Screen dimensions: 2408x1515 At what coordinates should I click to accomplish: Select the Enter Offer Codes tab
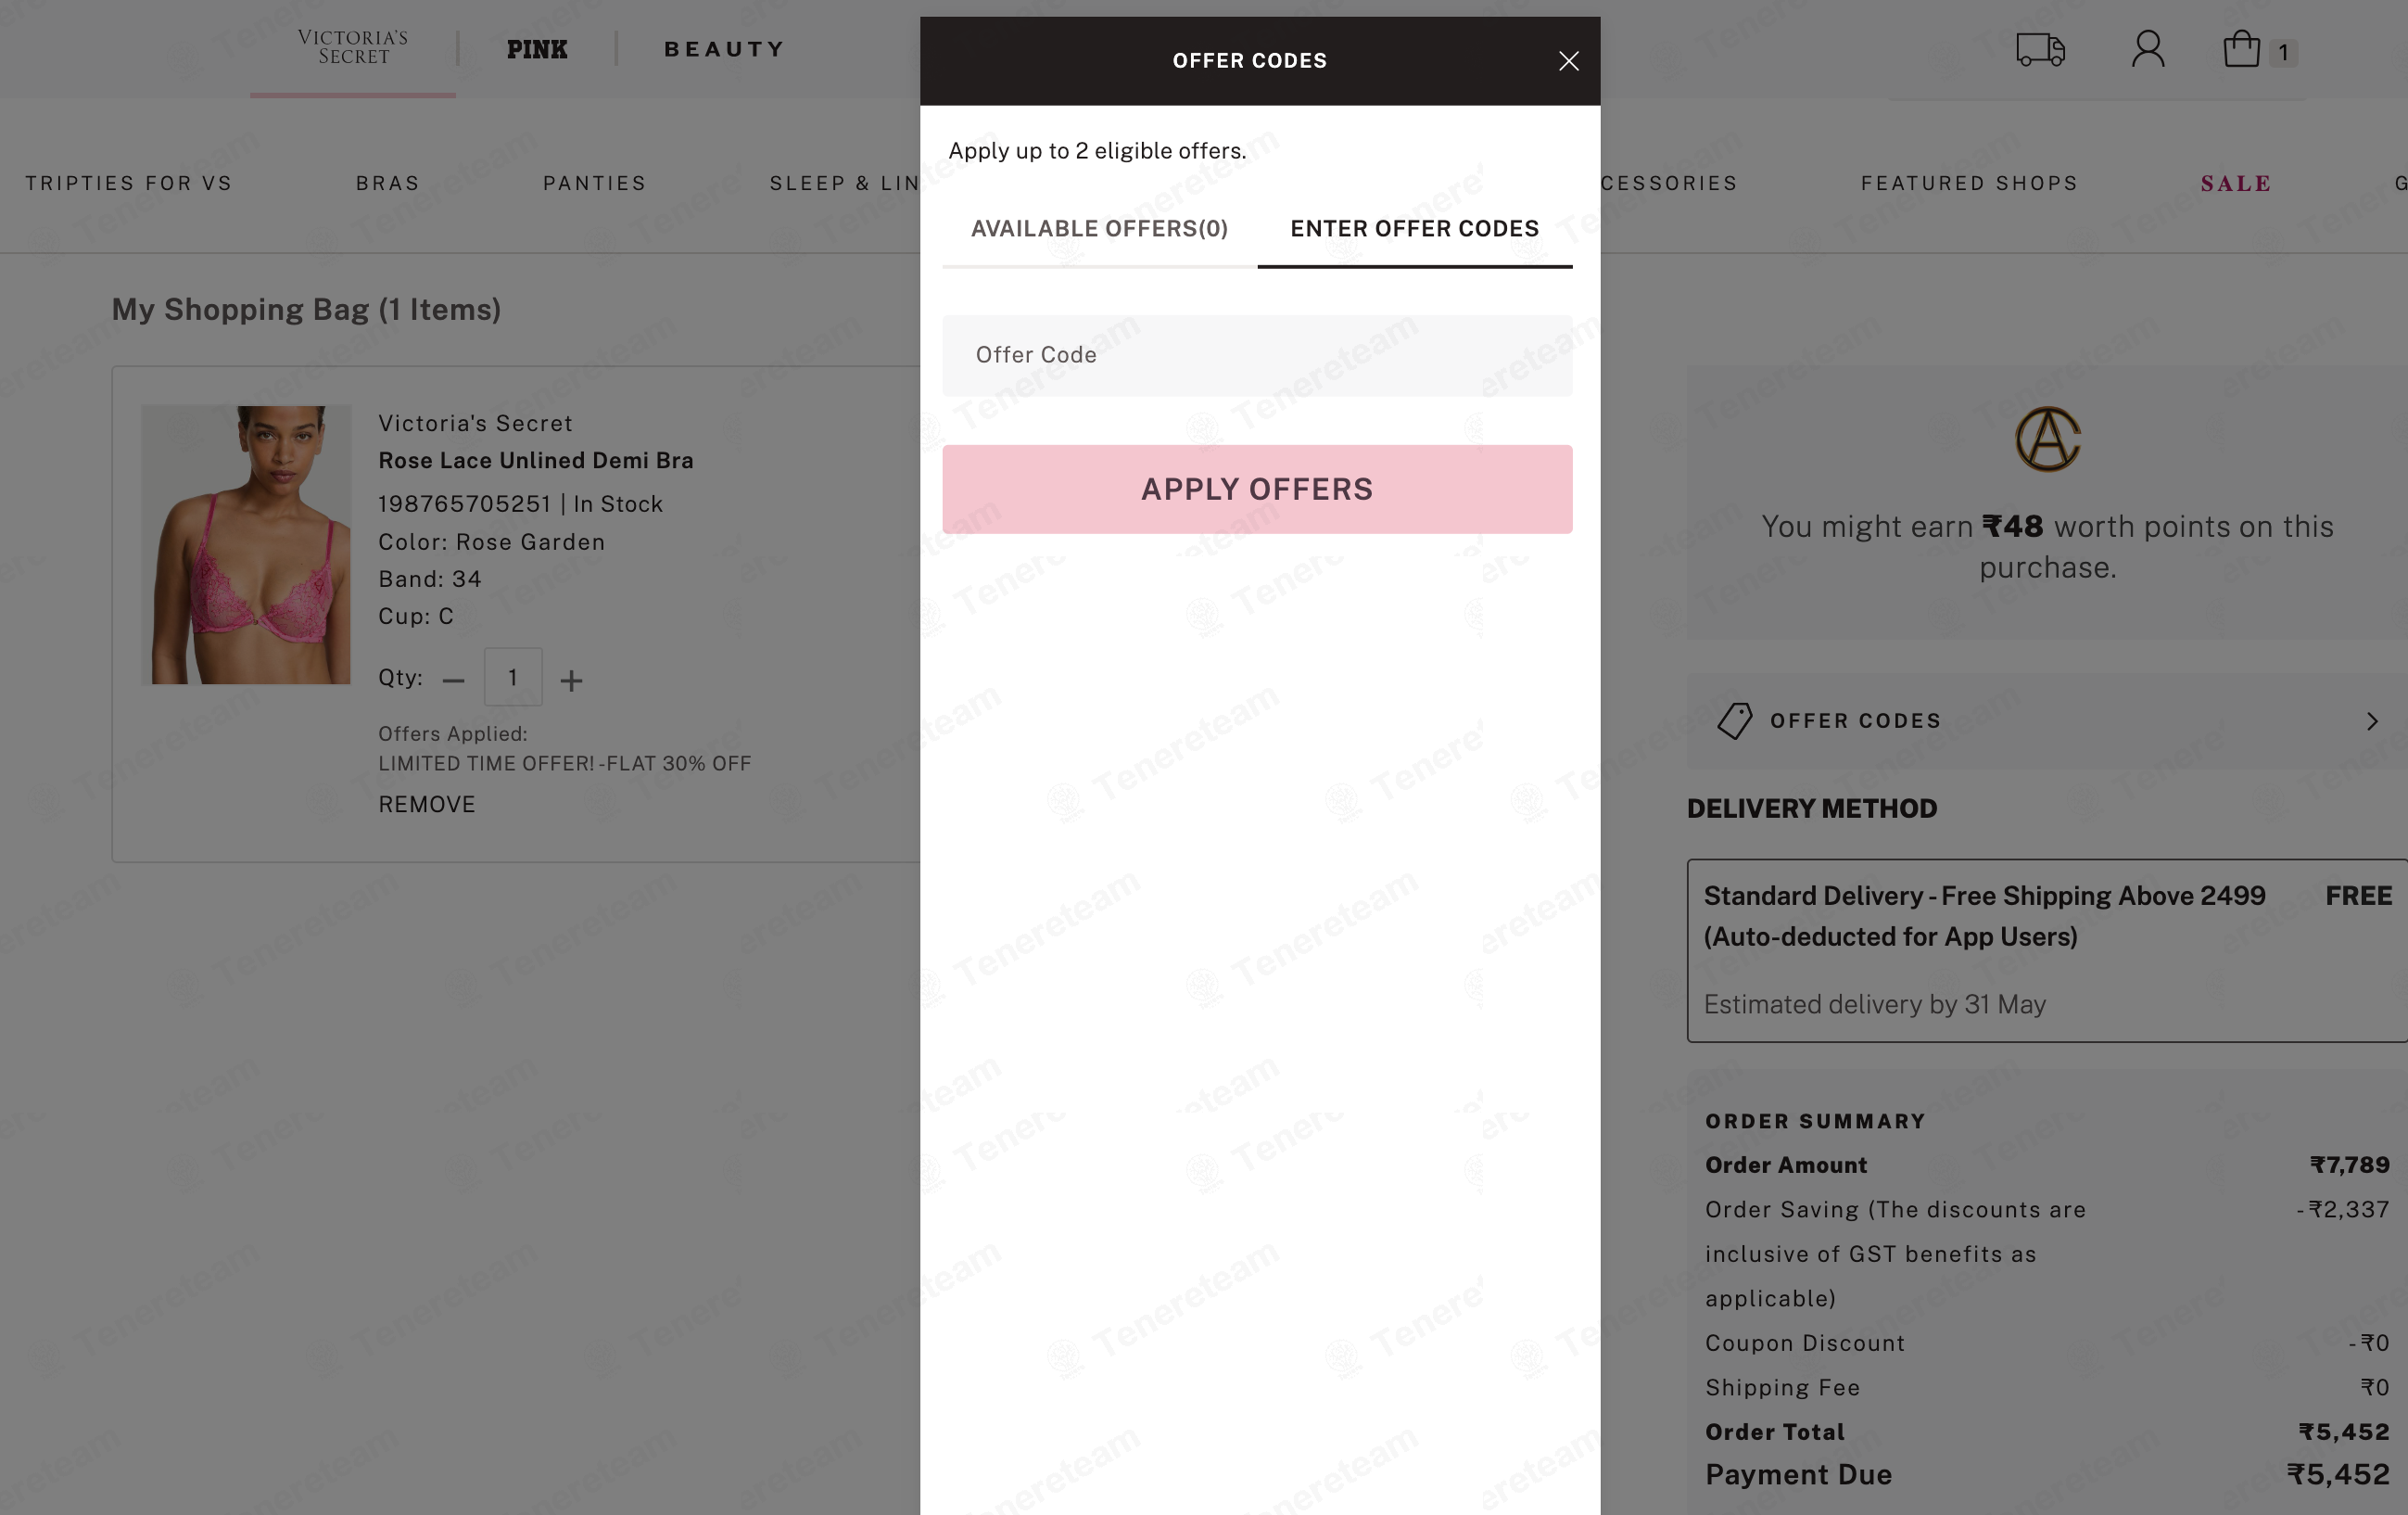1414,229
